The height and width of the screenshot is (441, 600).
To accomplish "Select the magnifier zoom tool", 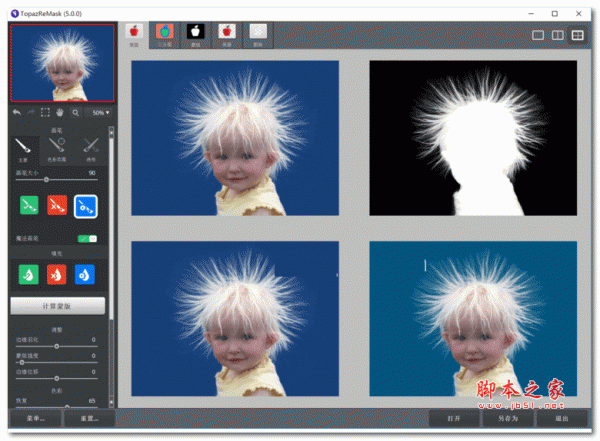I will 76,113.
